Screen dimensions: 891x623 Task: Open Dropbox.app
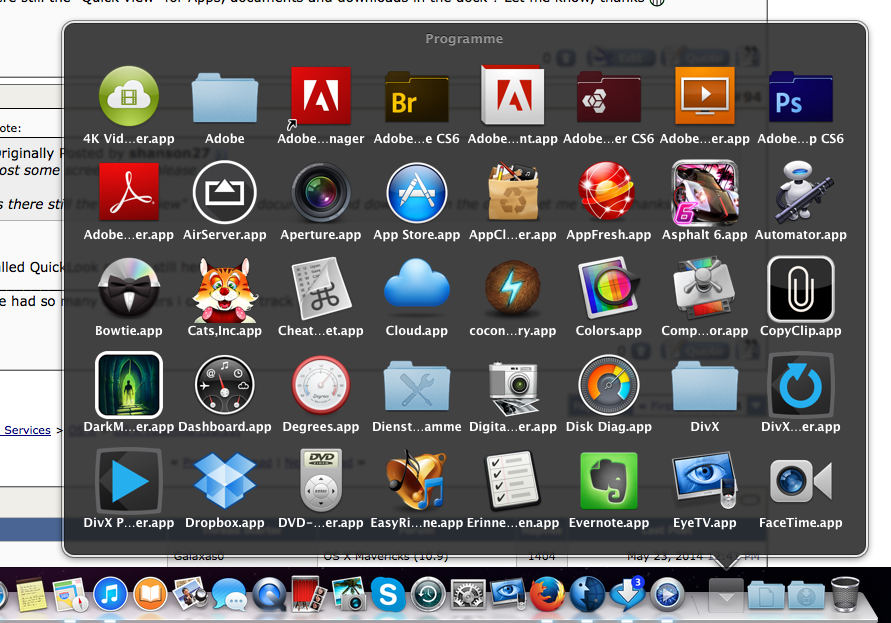point(224,480)
